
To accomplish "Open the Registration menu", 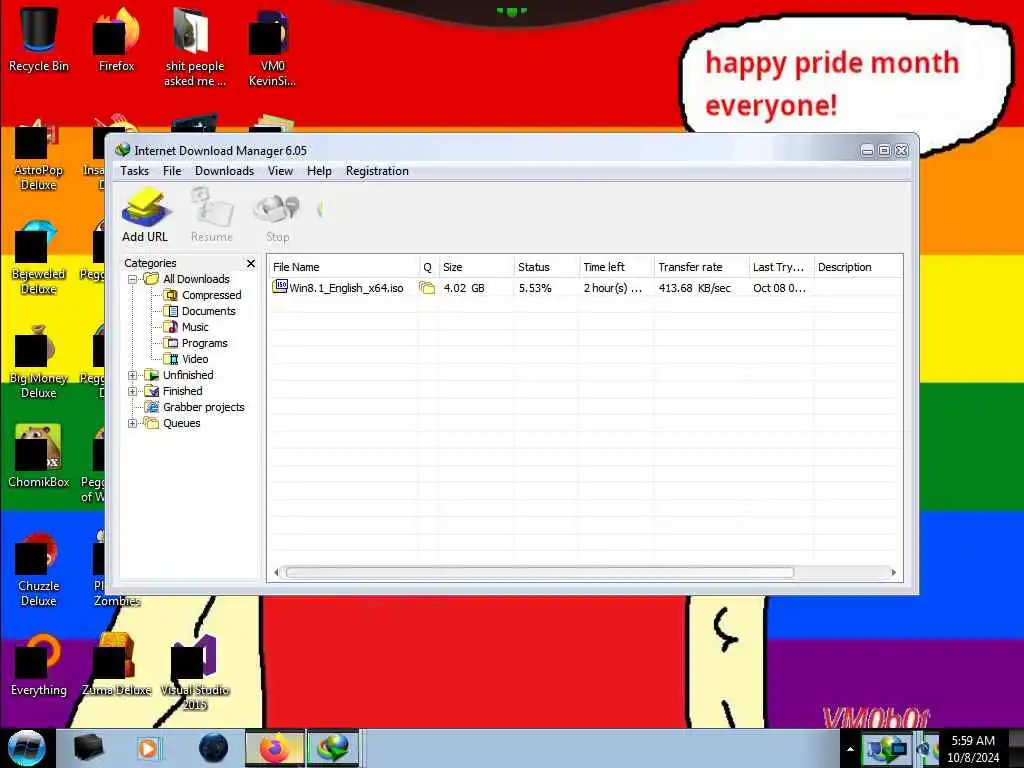I will (377, 171).
